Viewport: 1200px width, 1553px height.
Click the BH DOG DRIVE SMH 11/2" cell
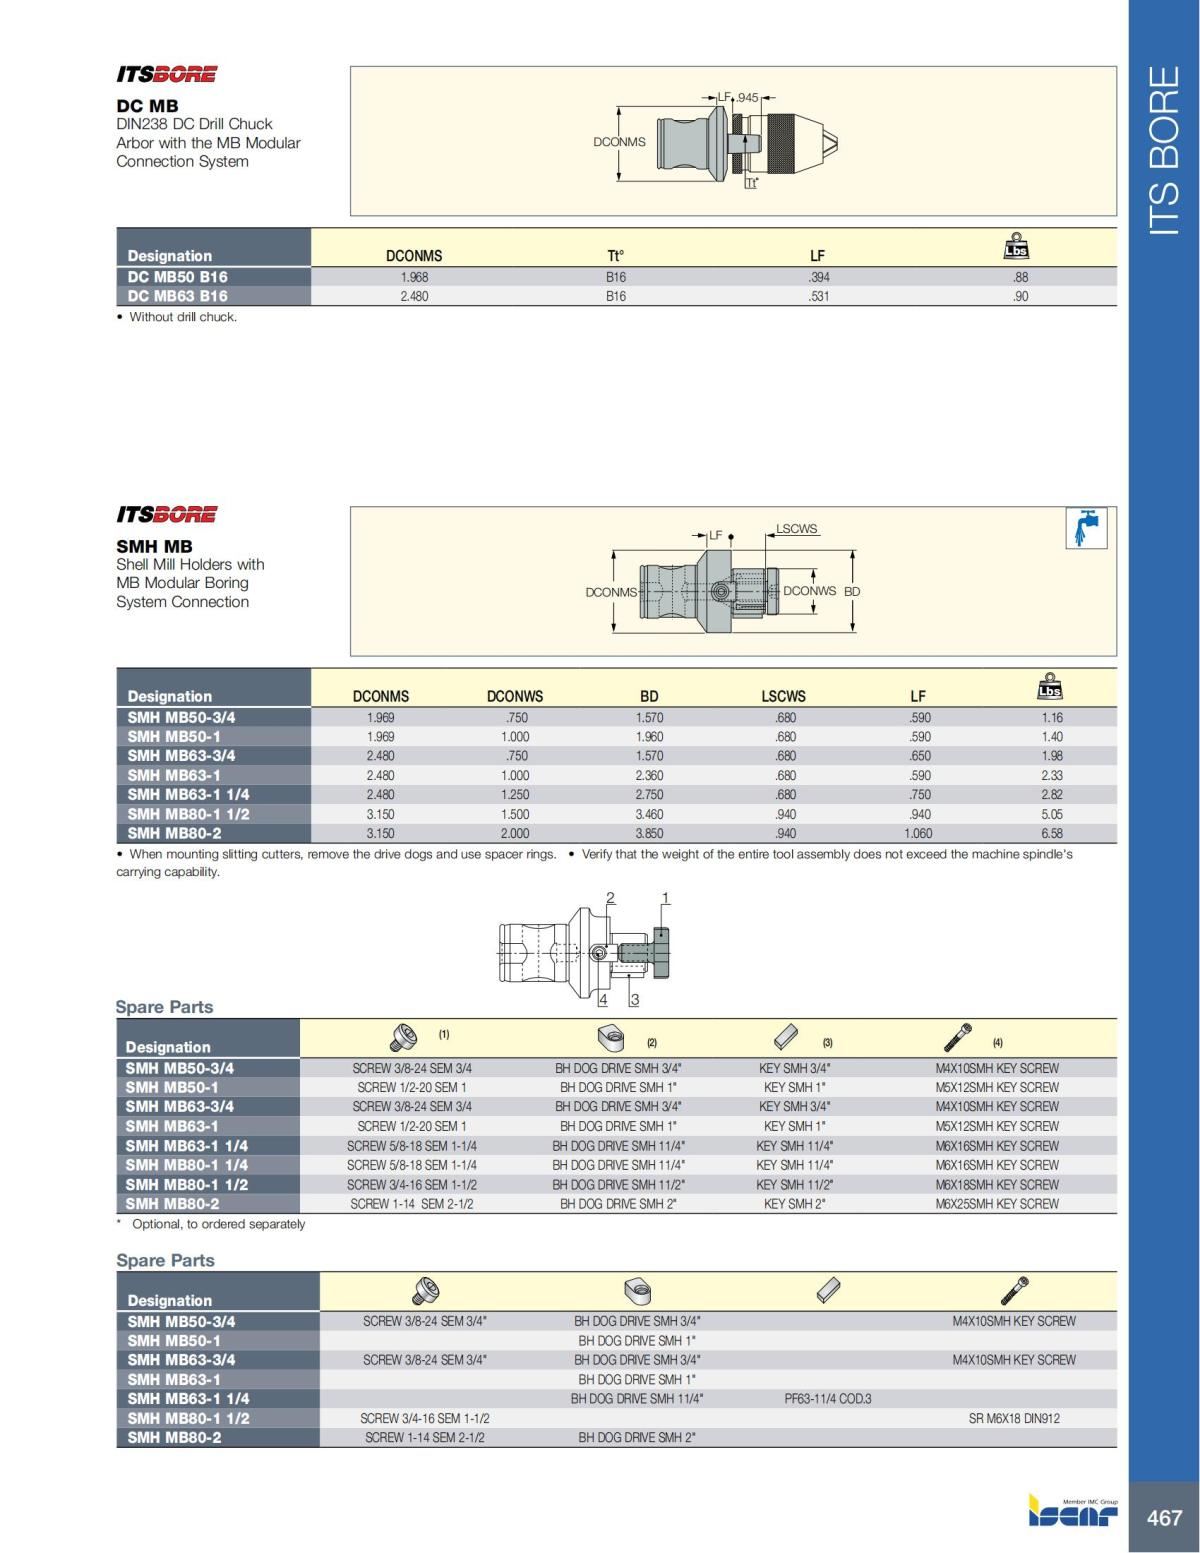[619, 1184]
